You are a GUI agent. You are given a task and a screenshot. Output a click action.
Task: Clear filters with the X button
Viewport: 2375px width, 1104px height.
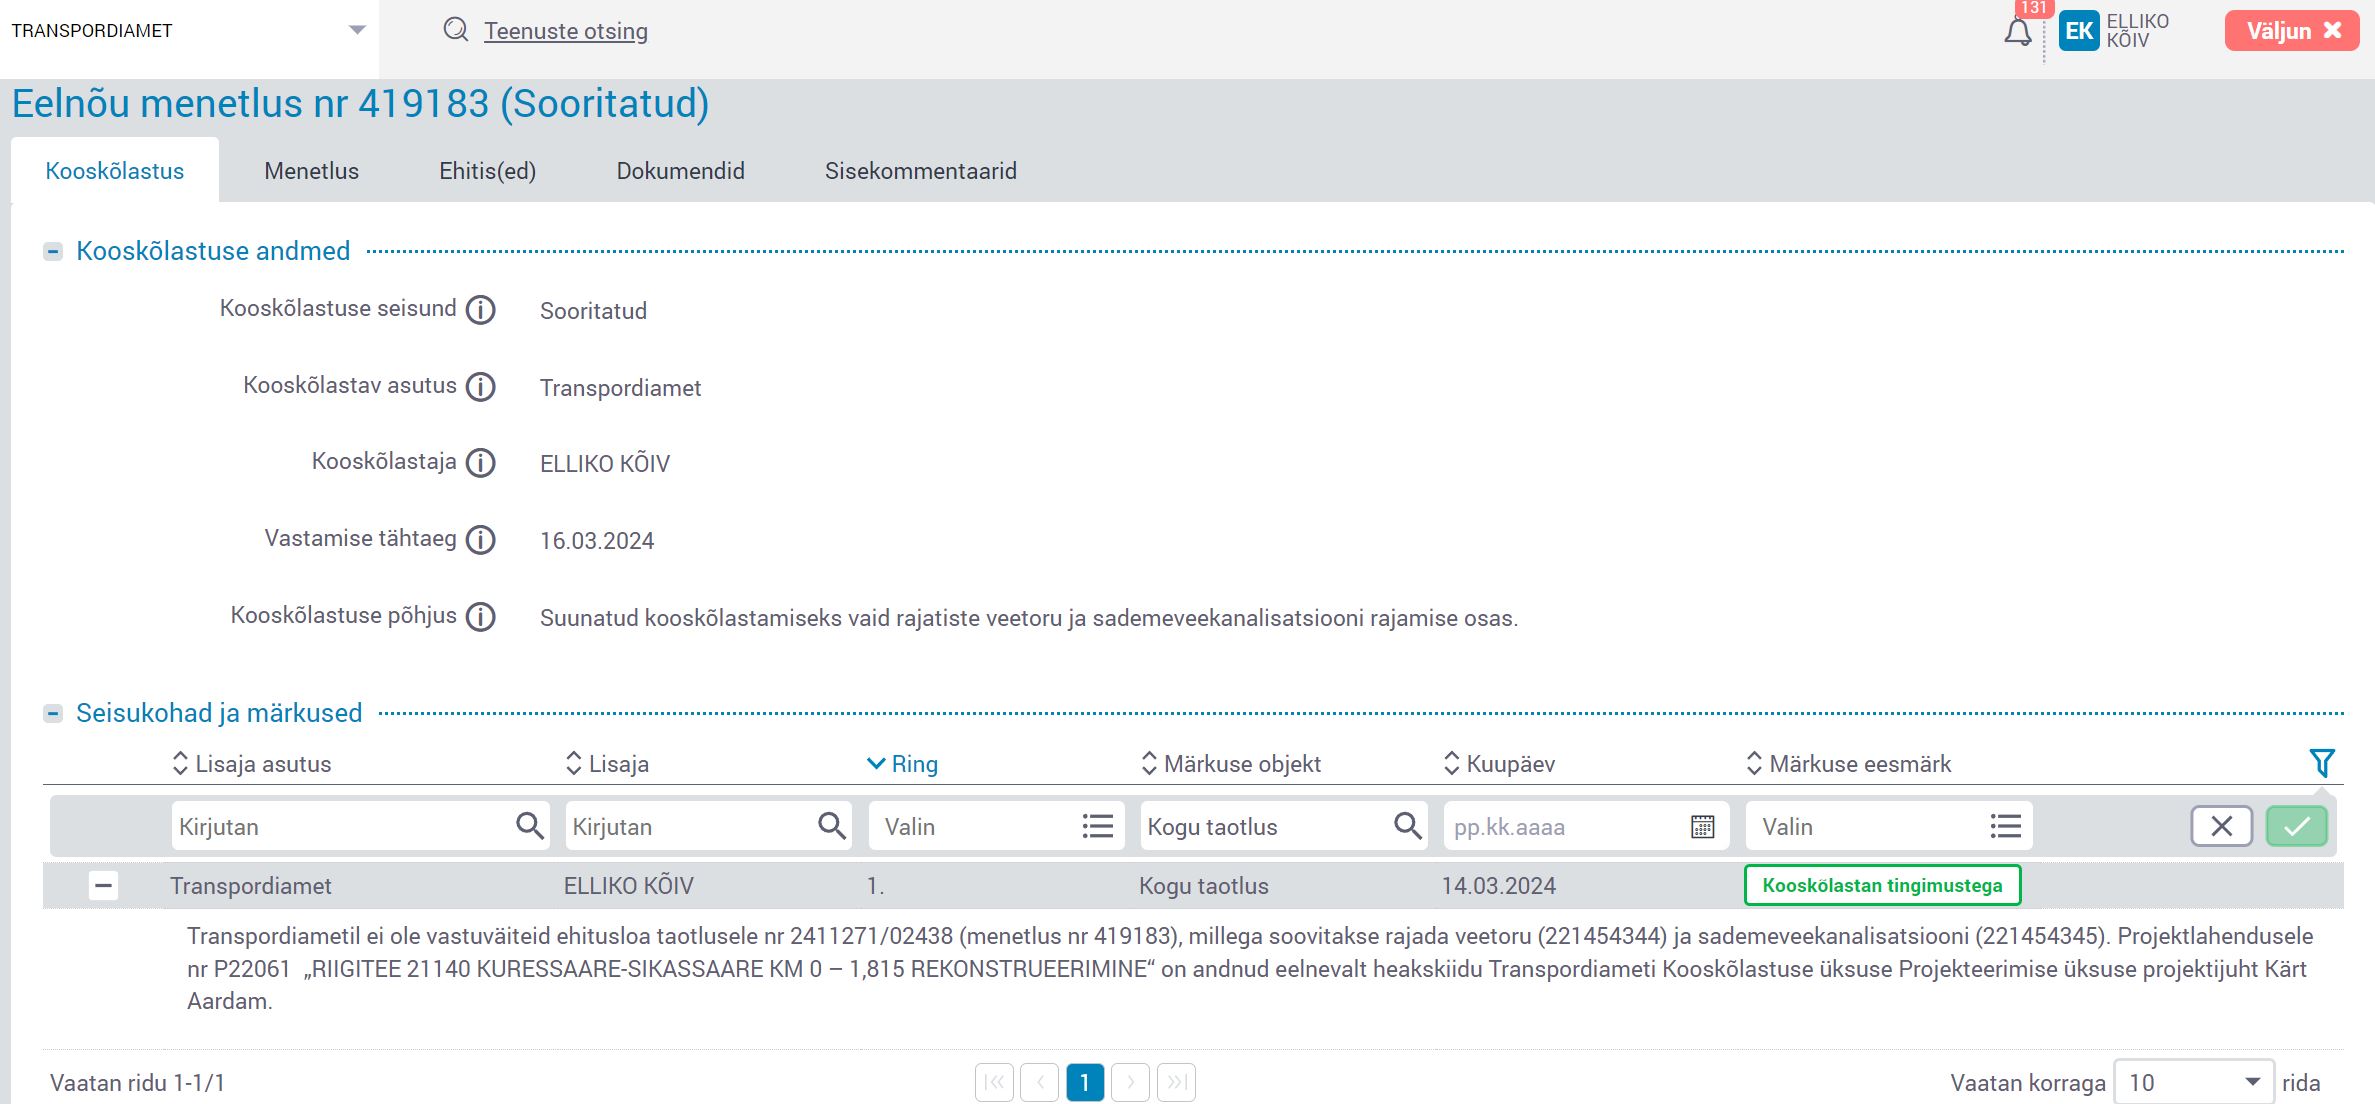[x=2221, y=826]
